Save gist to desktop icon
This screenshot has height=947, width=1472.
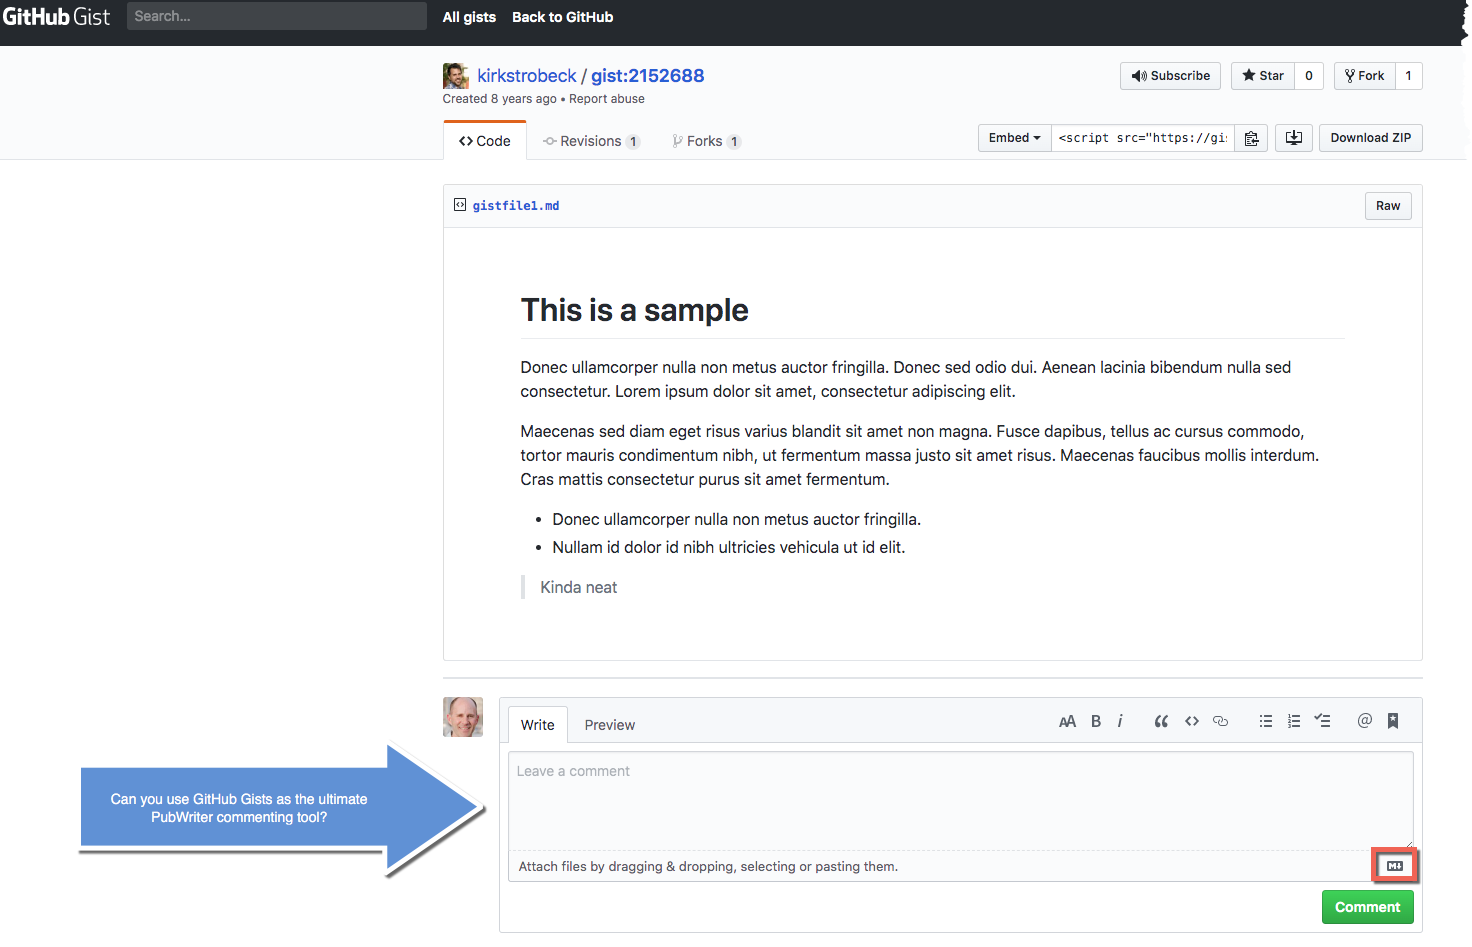1294,138
